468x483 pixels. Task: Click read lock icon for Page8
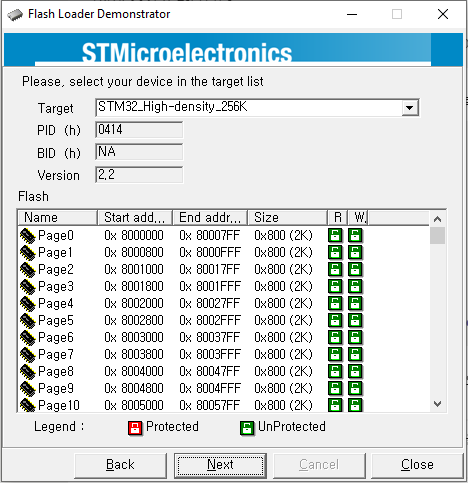(x=335, y=371)
